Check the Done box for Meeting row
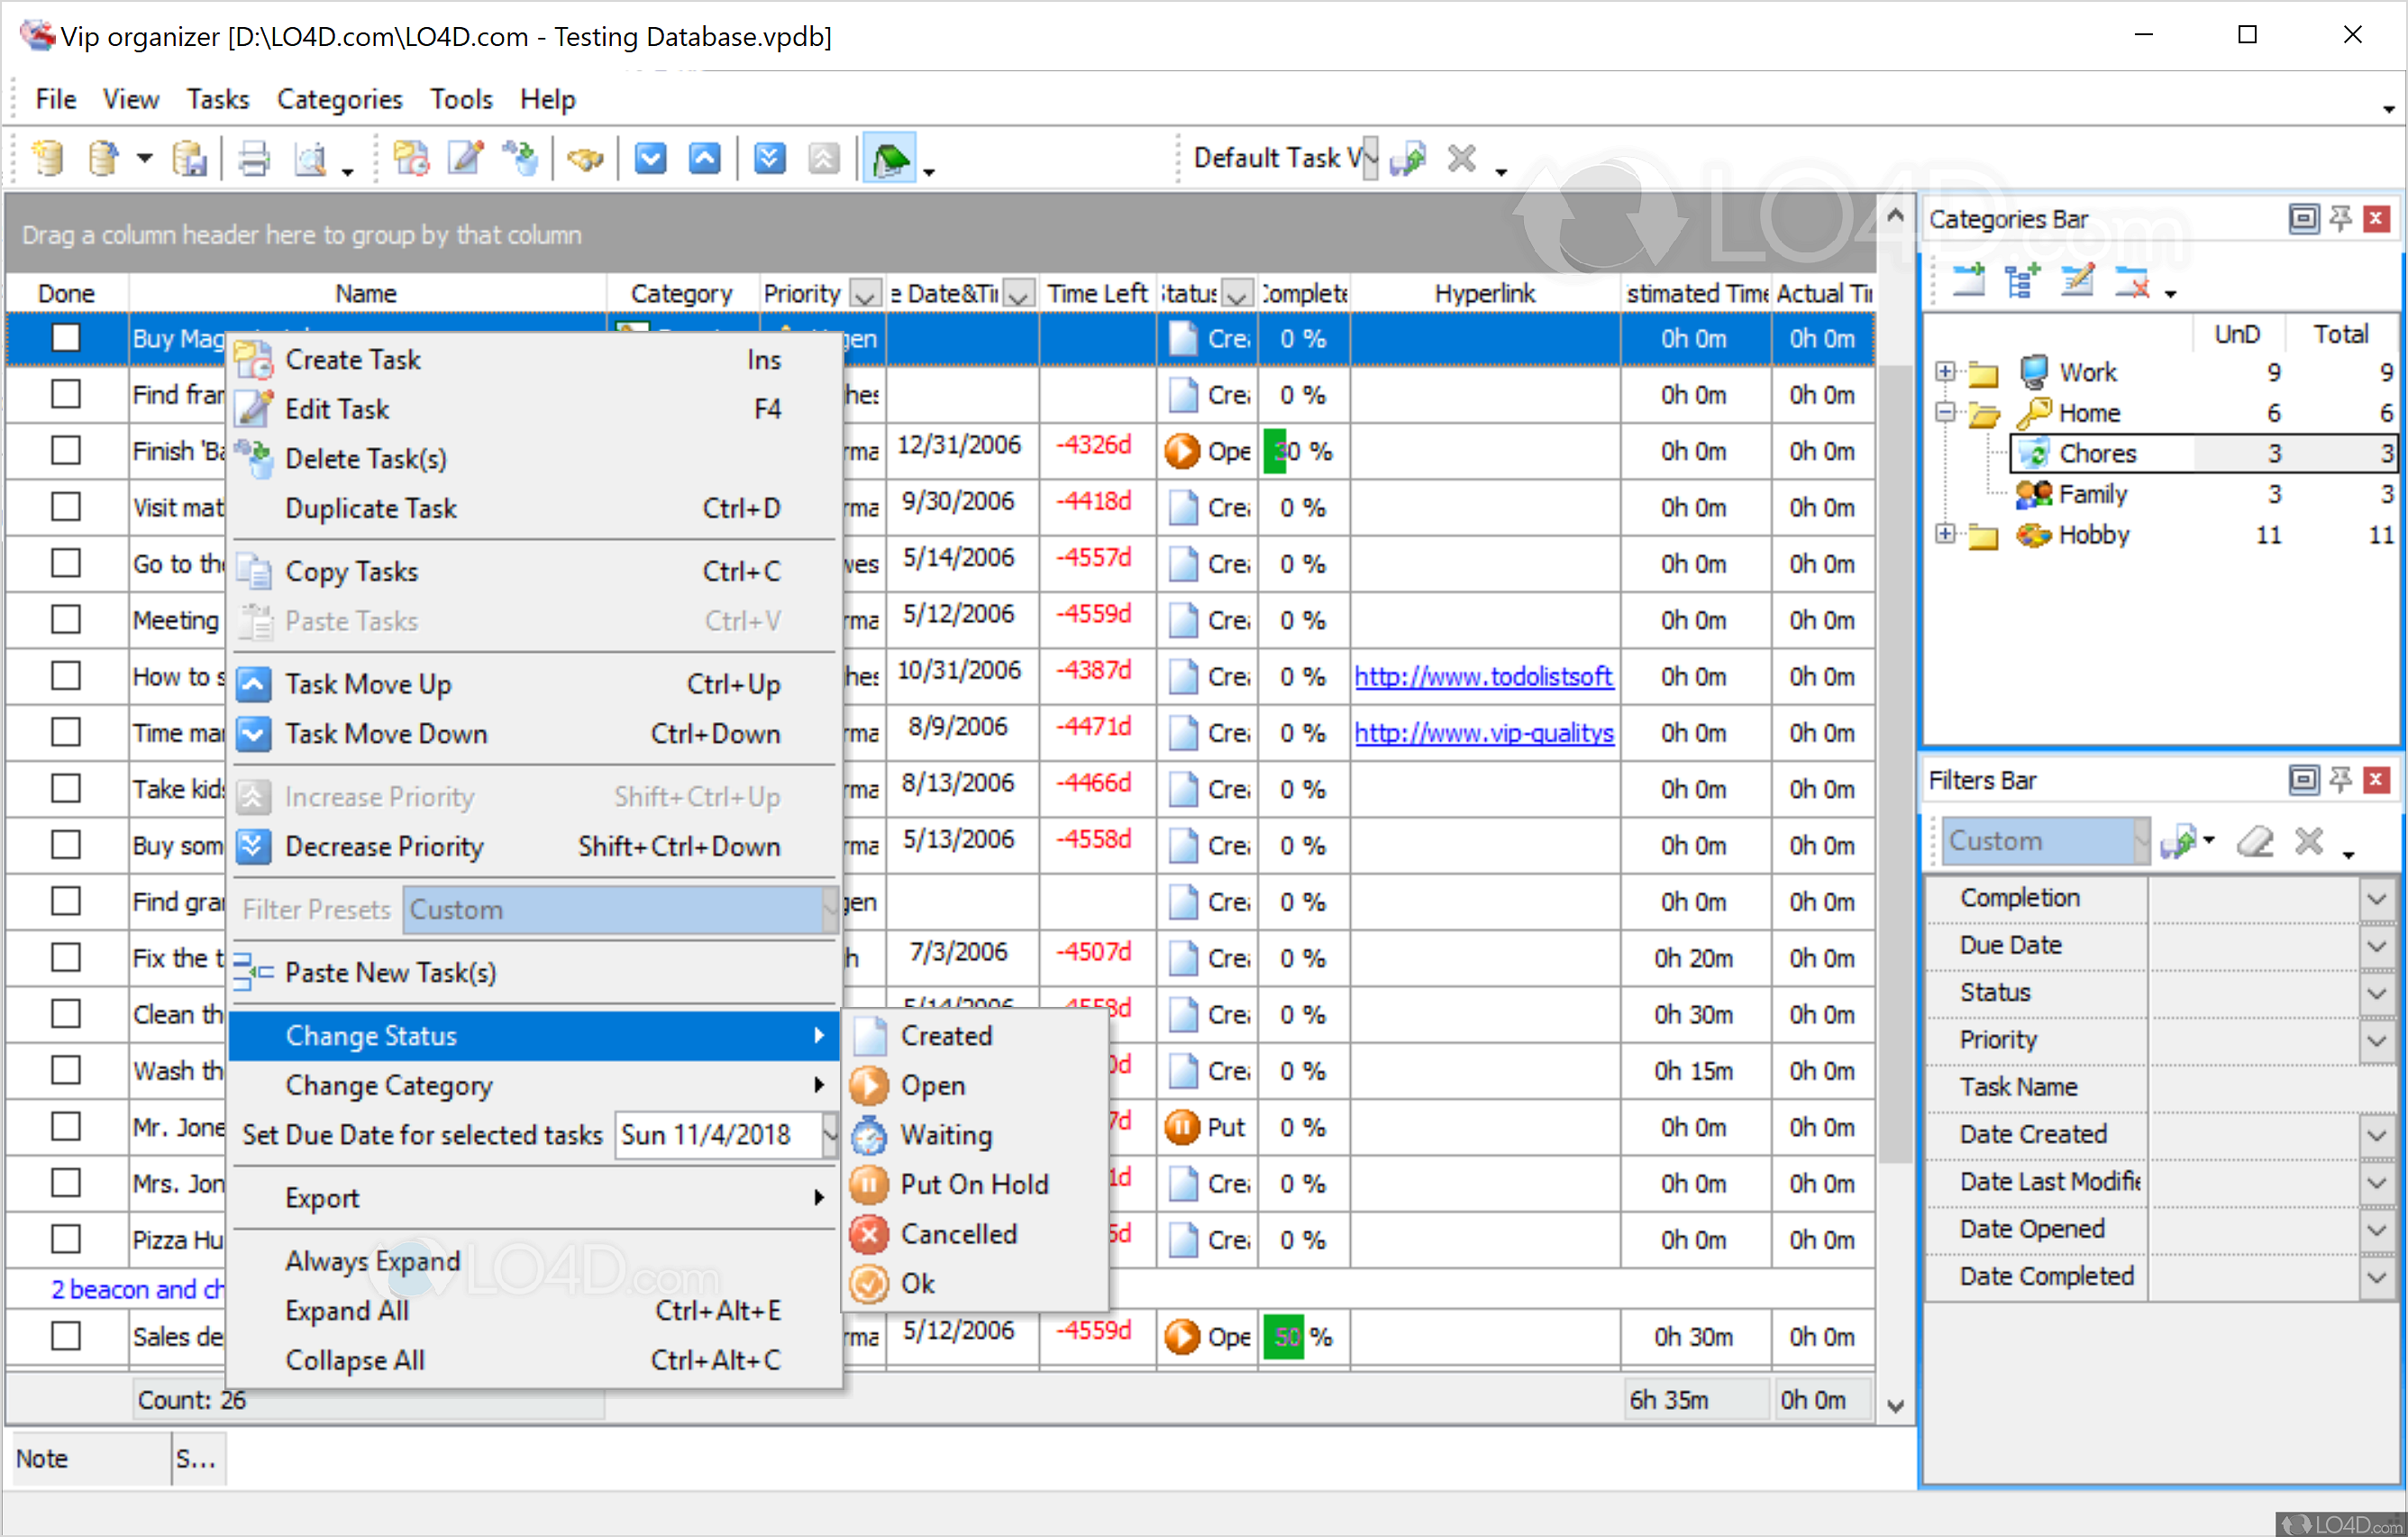 (x=66, y=620)
